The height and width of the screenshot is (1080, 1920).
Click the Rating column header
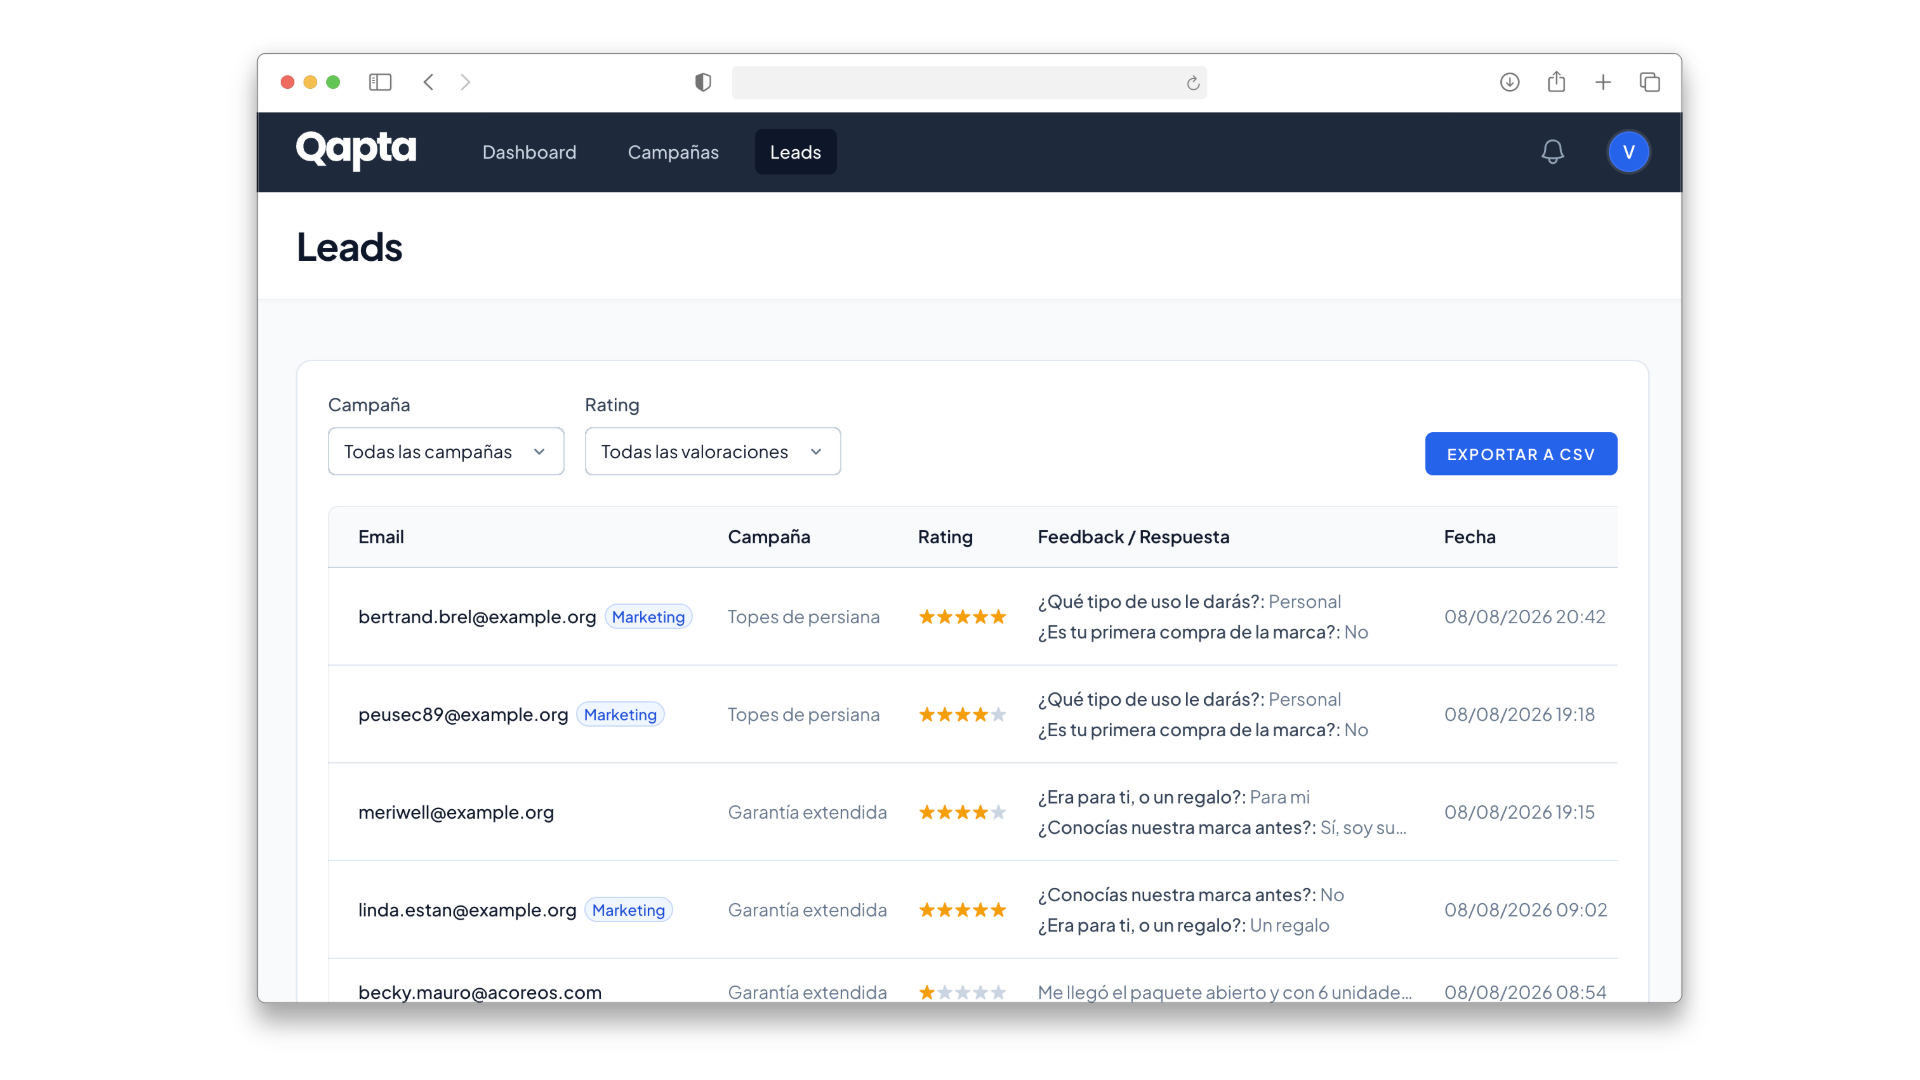pos(945,537)
